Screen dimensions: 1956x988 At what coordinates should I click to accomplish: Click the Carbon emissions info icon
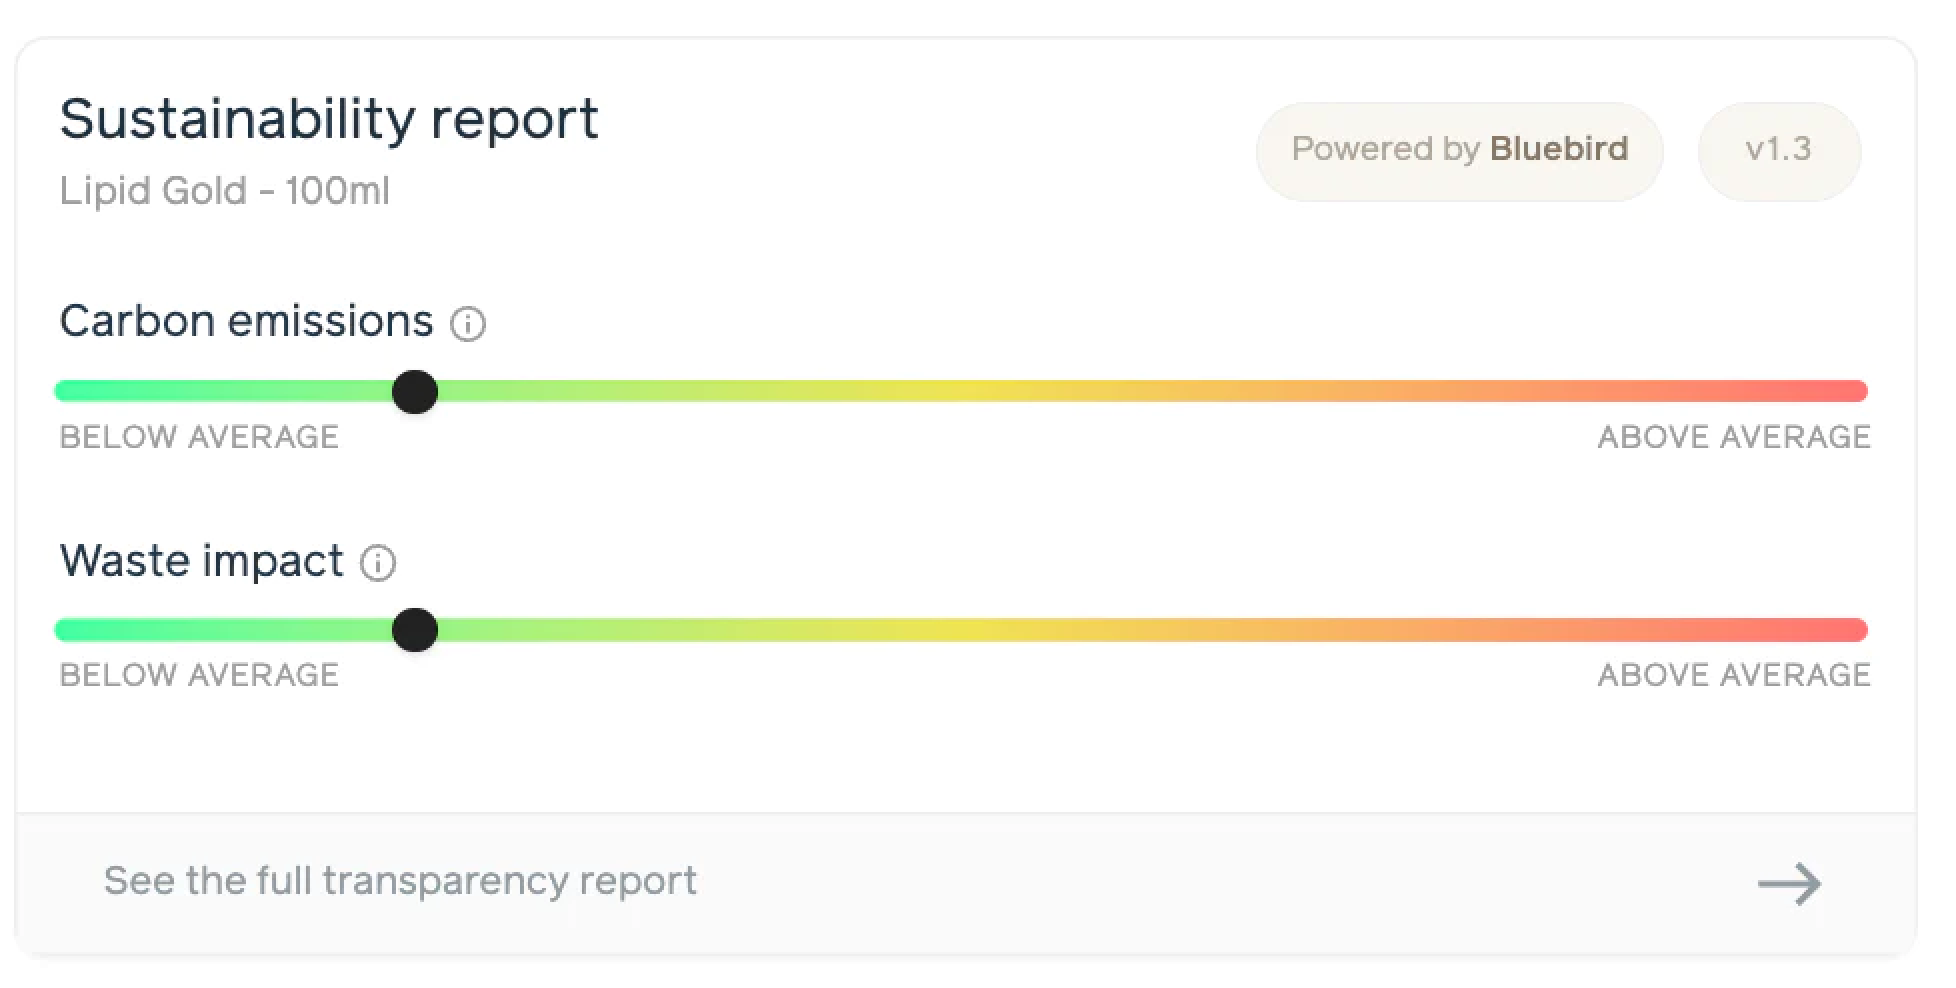click(468, 324)
